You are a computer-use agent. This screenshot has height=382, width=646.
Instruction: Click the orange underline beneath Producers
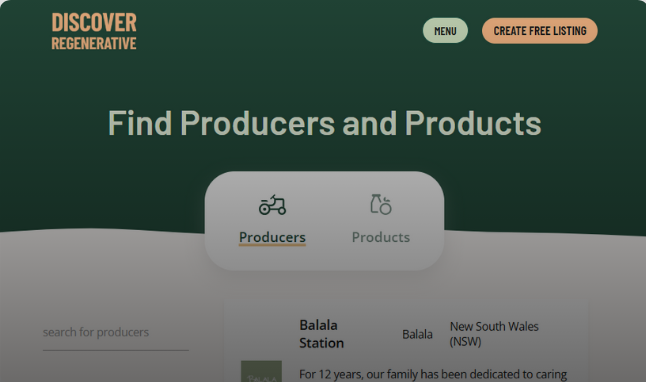(272, 245)
